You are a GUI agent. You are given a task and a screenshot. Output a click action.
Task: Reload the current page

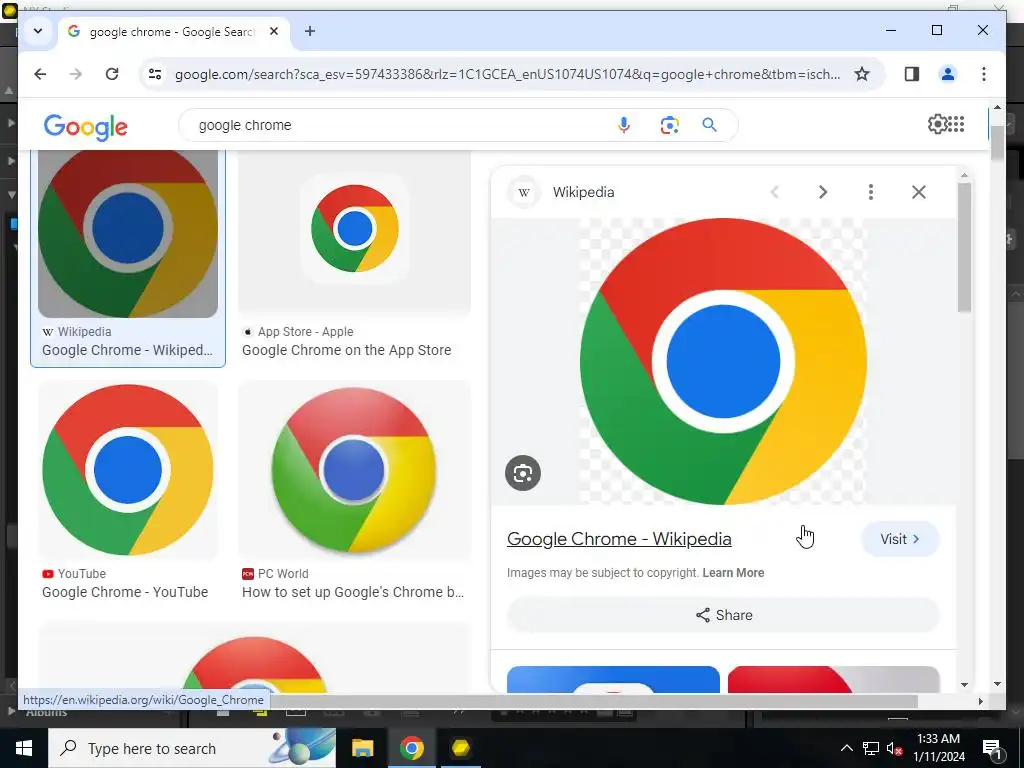112,74
